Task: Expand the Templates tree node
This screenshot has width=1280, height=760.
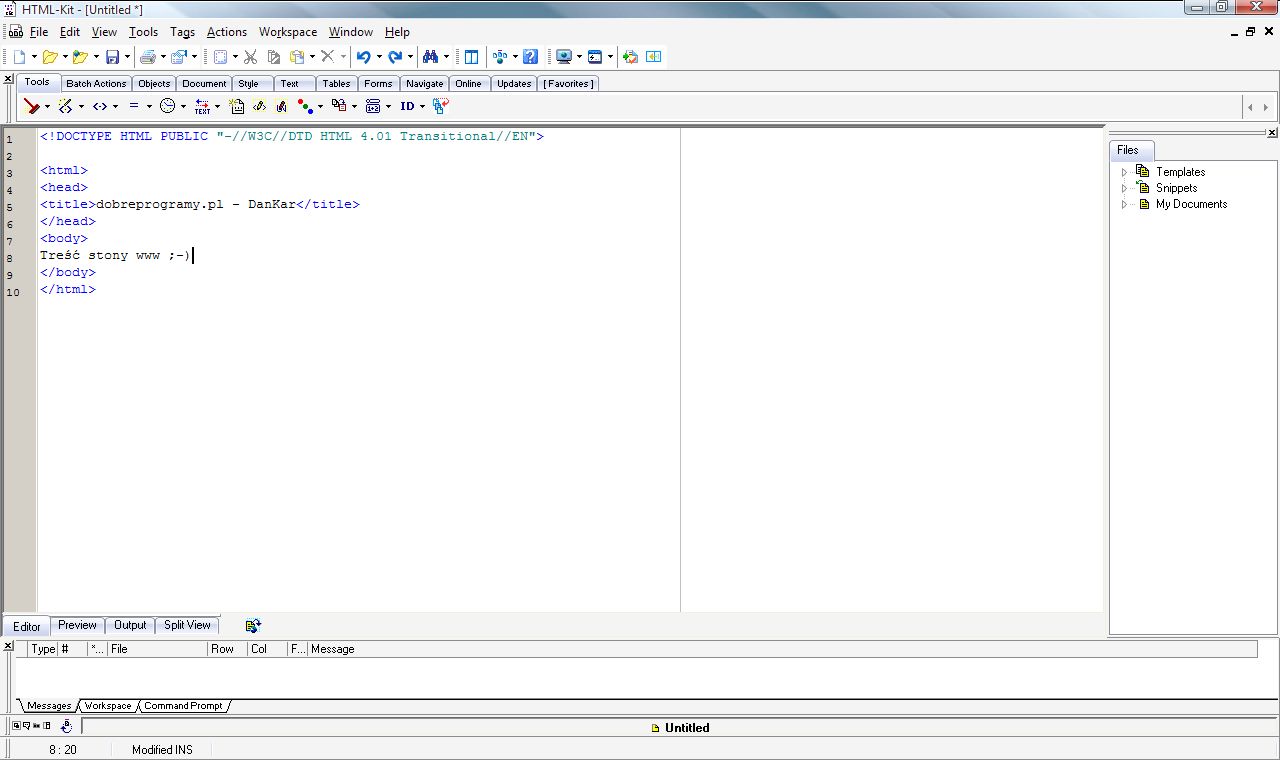Action: 1123,171
